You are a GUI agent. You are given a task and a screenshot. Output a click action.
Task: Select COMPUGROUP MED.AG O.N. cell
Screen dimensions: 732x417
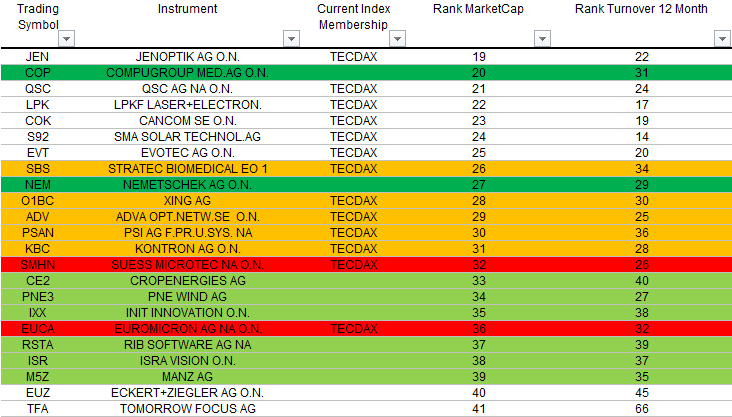point(187,73)
